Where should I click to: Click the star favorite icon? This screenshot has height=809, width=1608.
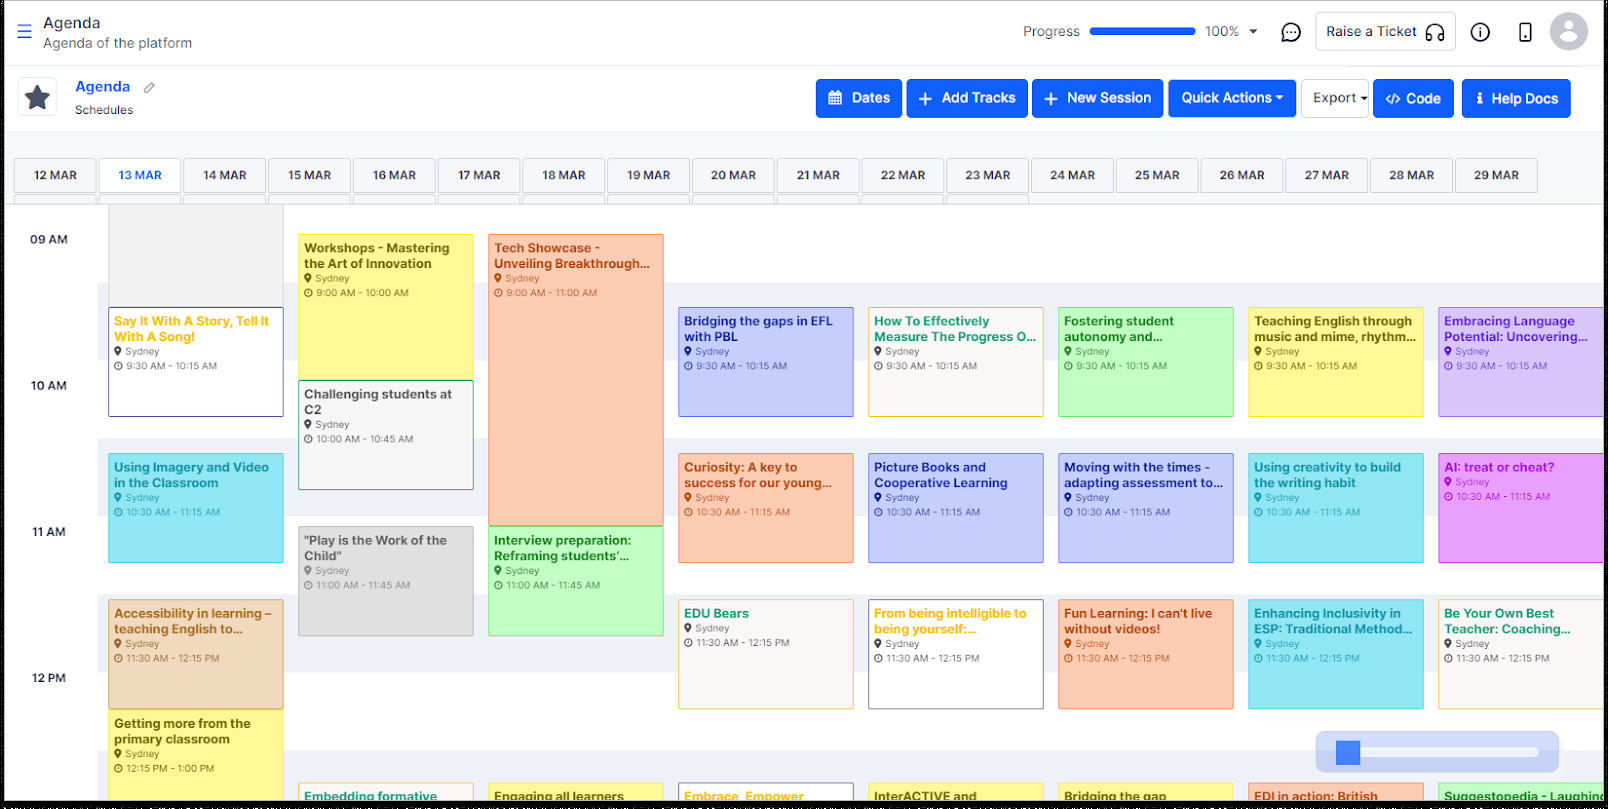click(37, 97)
